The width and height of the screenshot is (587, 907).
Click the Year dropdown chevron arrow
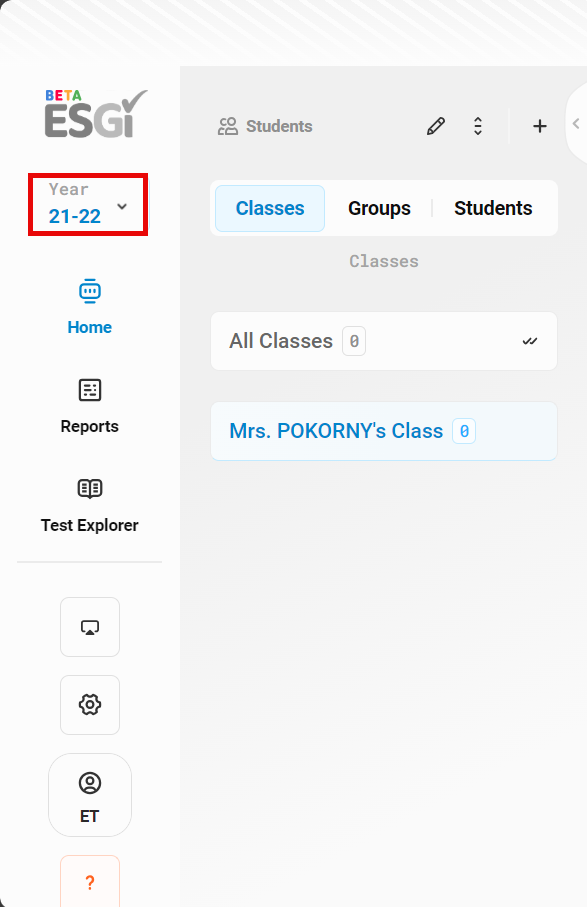122,207
